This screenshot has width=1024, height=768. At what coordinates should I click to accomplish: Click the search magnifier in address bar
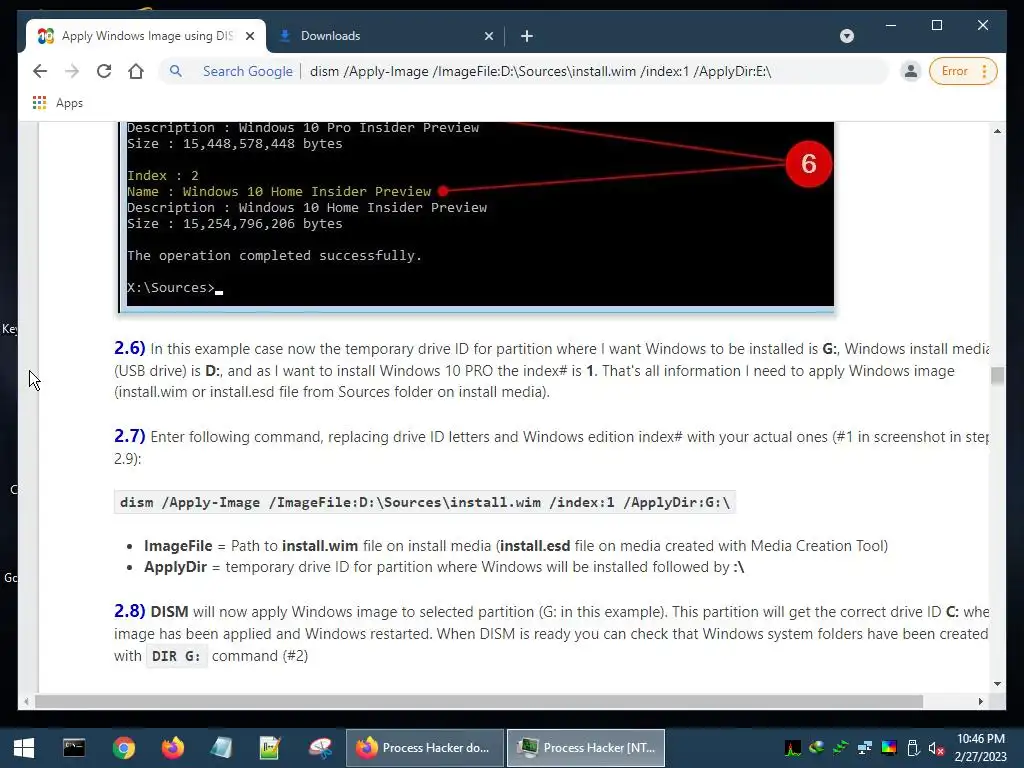tap(176, 71)
